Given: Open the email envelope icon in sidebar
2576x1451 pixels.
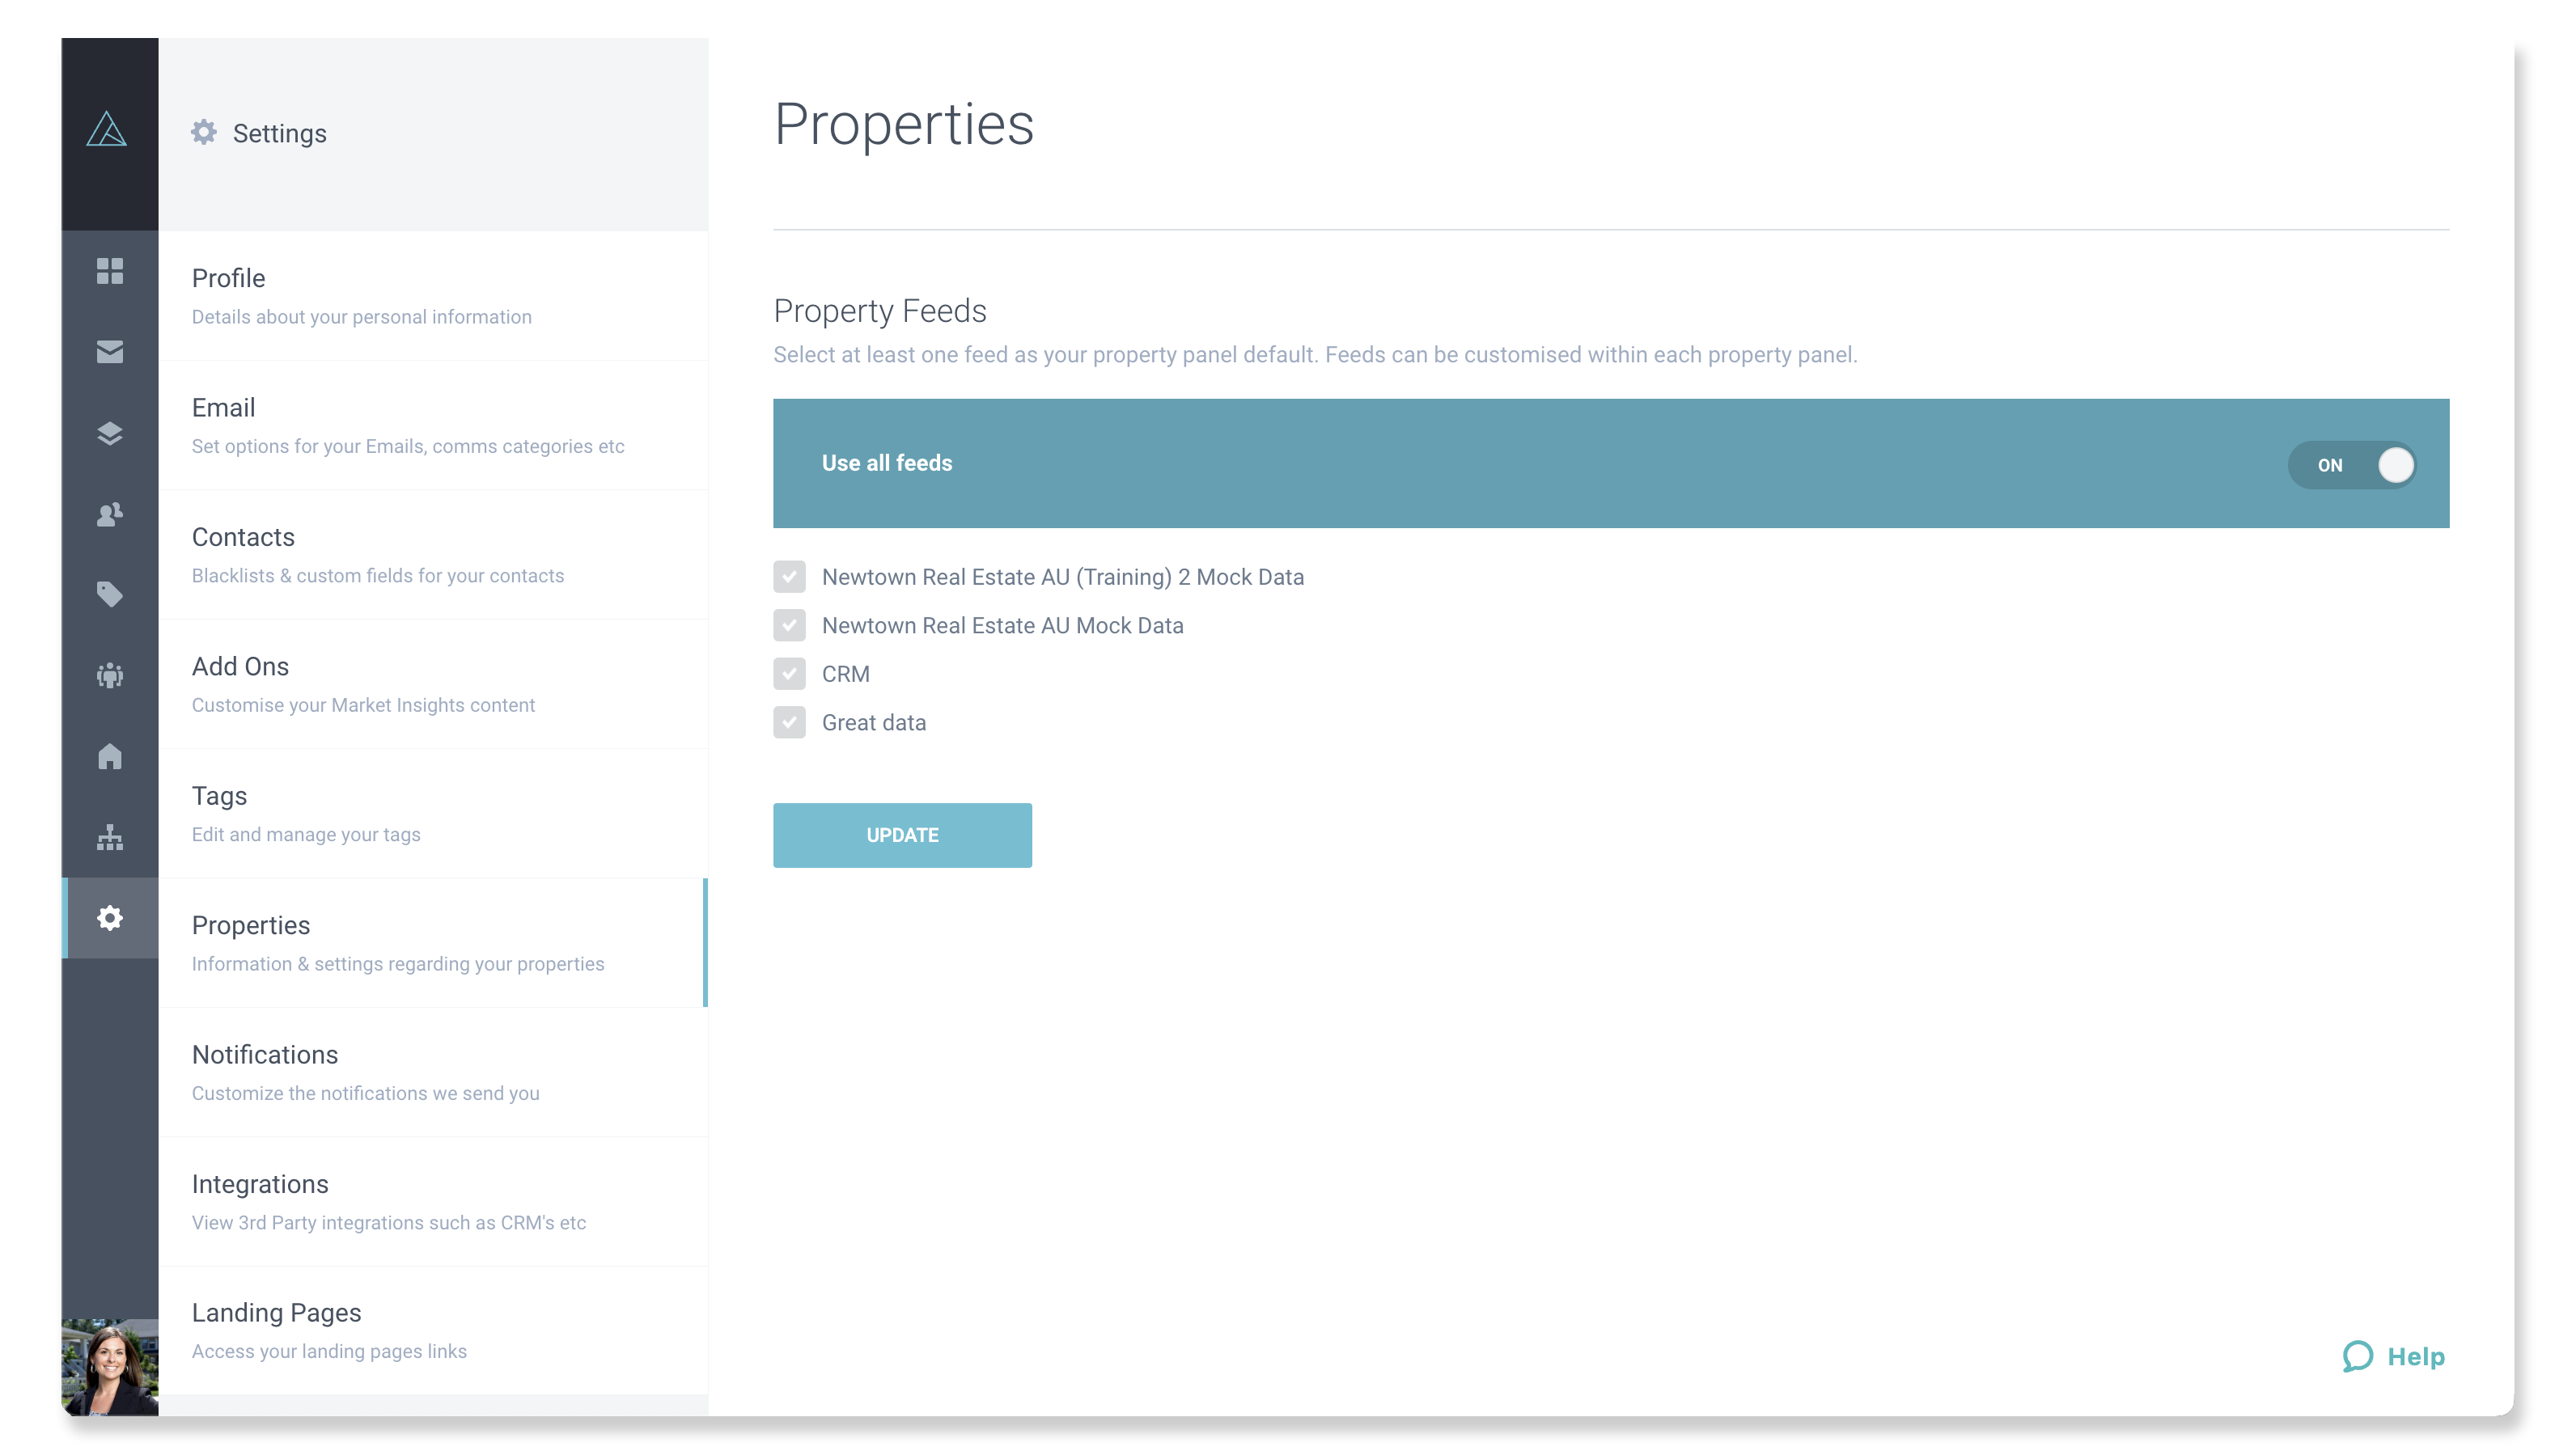Looking at the screenshot, I should (109, 352).
